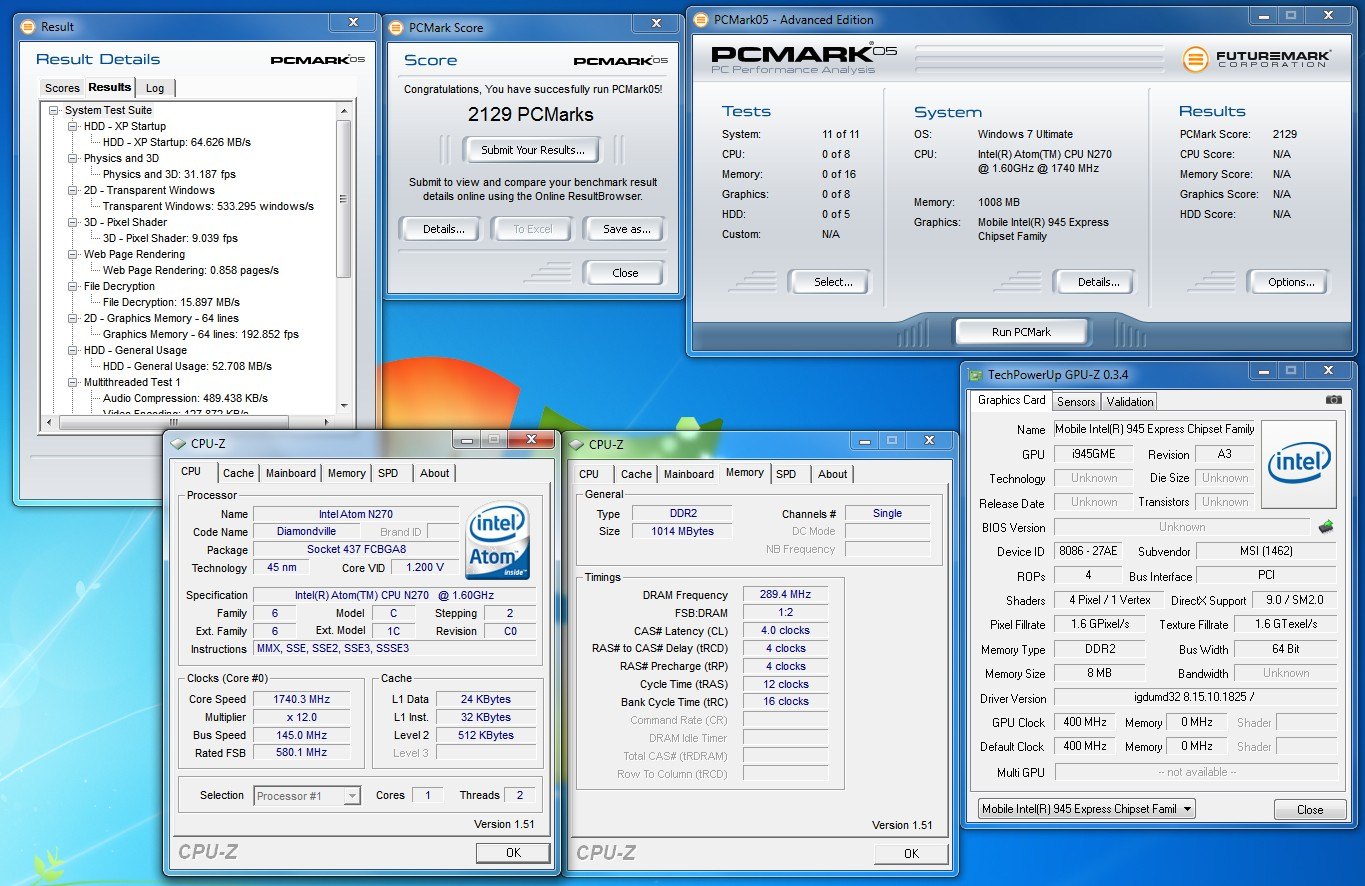Click the GPU-Z title bar icon
Image resolution: width=1365 pixels, height=886 pixels.
click(x=976, y=374)
